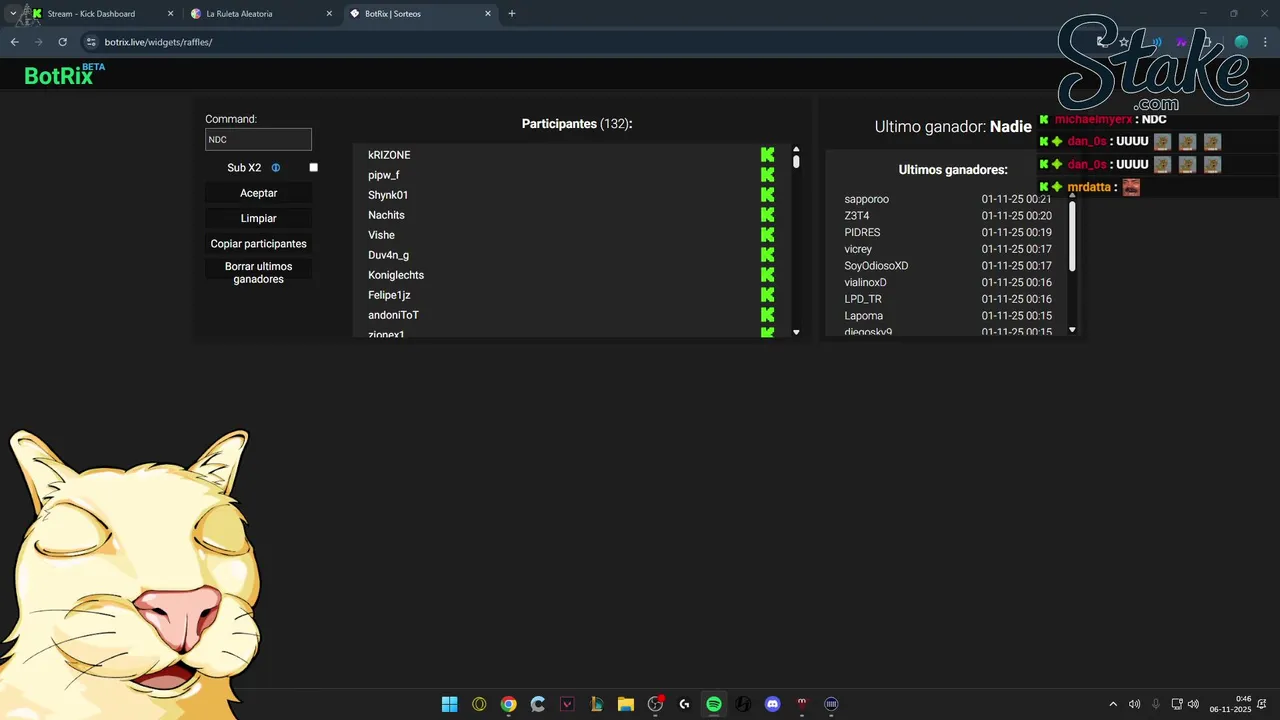The image size is (1280, 720).
Task: Select participant kRIZONE
Action: [389, 155]
